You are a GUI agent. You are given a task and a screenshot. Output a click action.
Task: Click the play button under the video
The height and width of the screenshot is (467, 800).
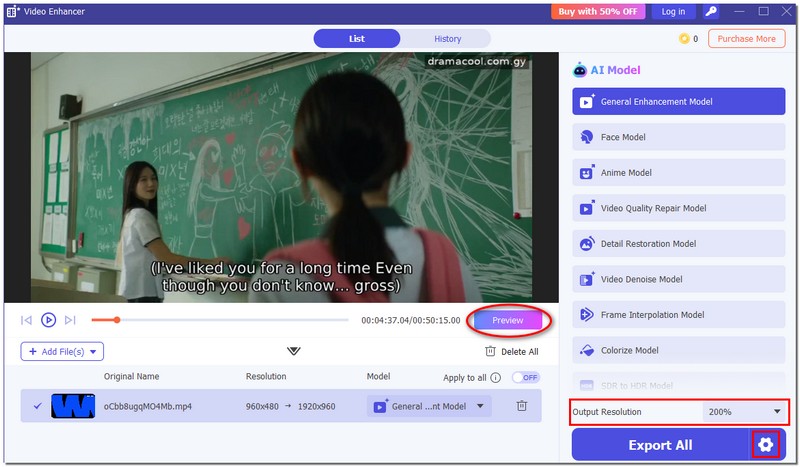[48, 320]
